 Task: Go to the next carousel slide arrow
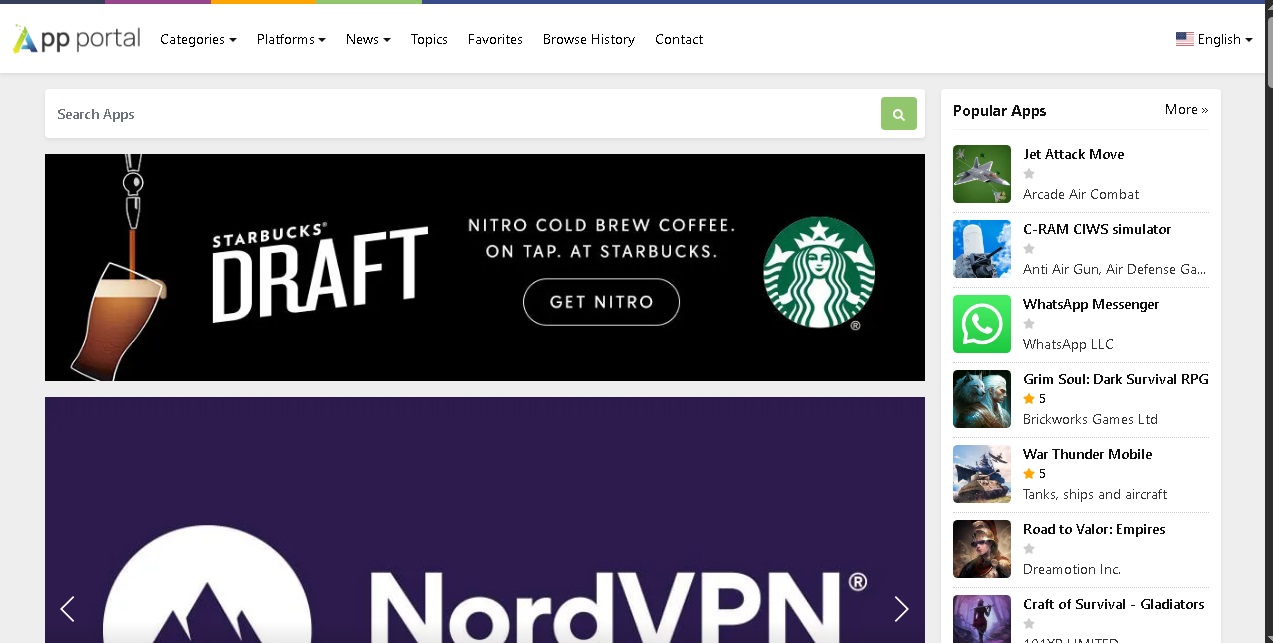tap(901, 608)
